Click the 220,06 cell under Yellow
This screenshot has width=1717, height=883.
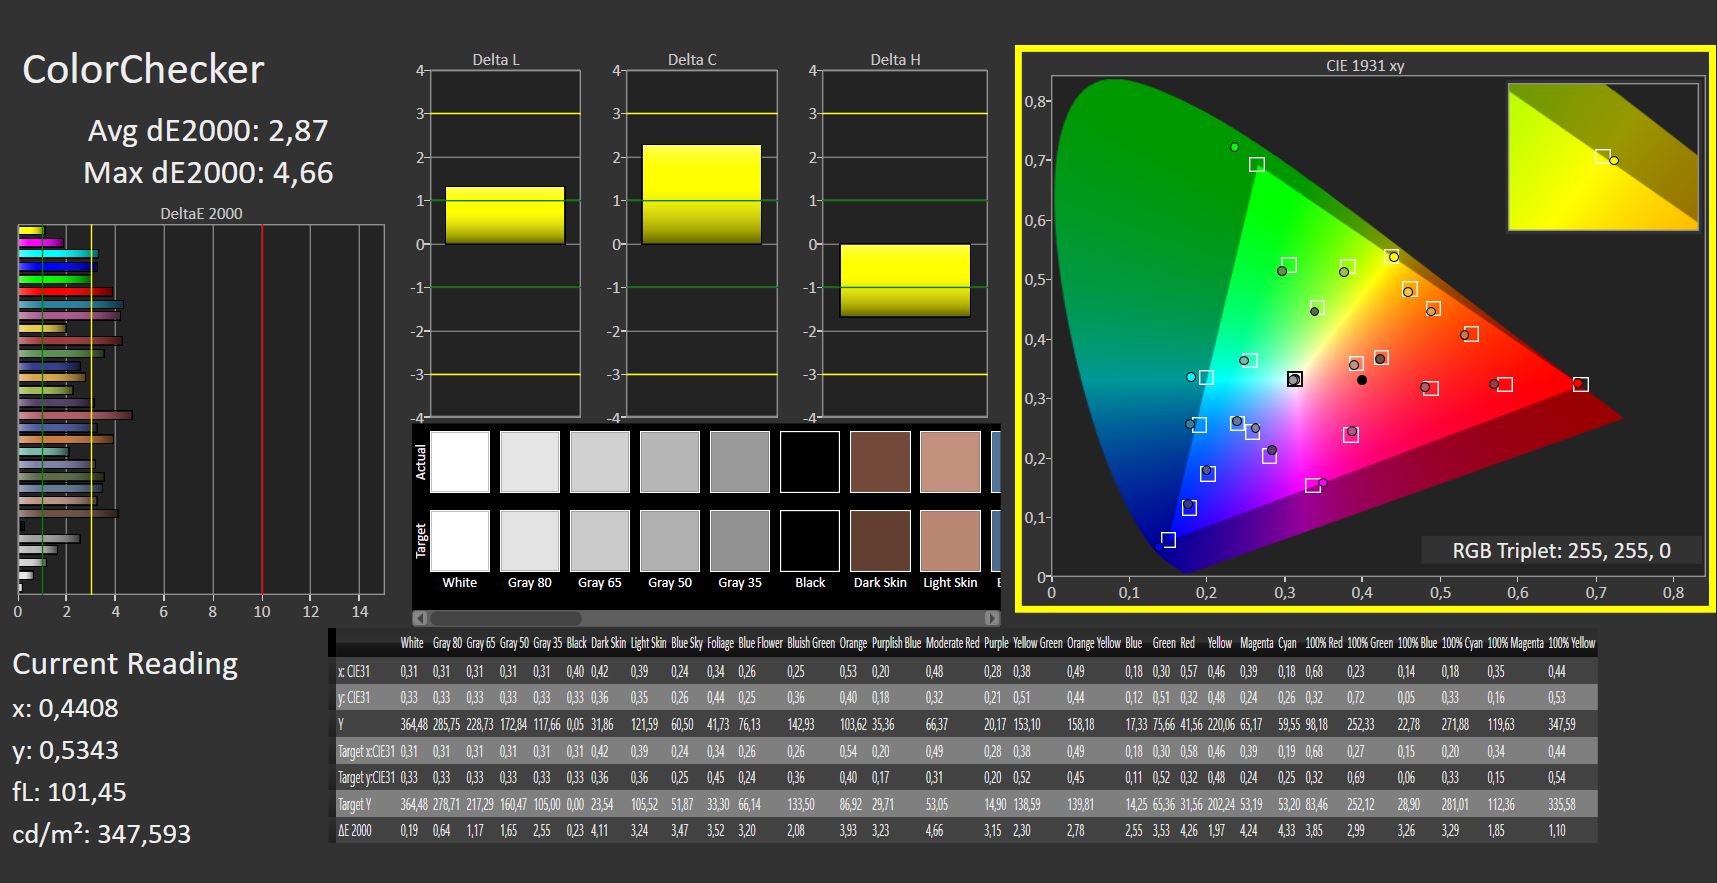tap(1221, 724)
